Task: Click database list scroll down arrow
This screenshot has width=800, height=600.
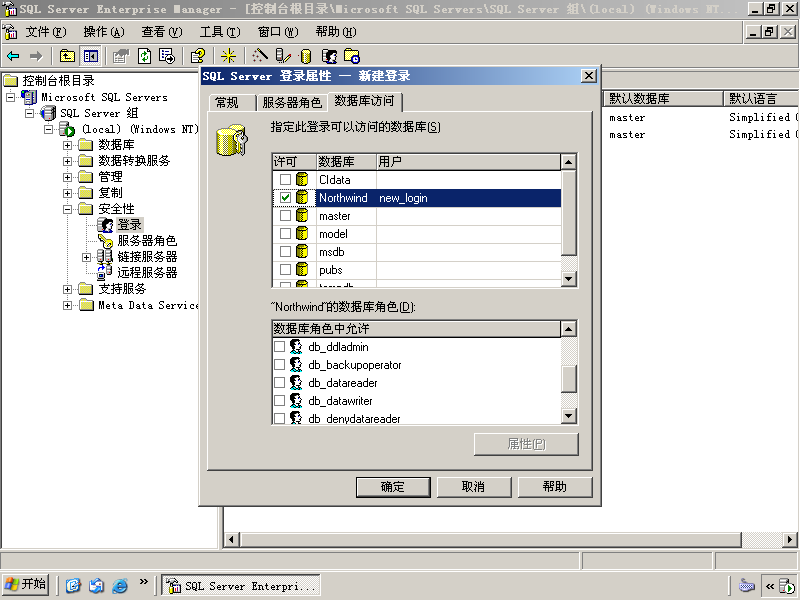Action: tap(568, 279)
